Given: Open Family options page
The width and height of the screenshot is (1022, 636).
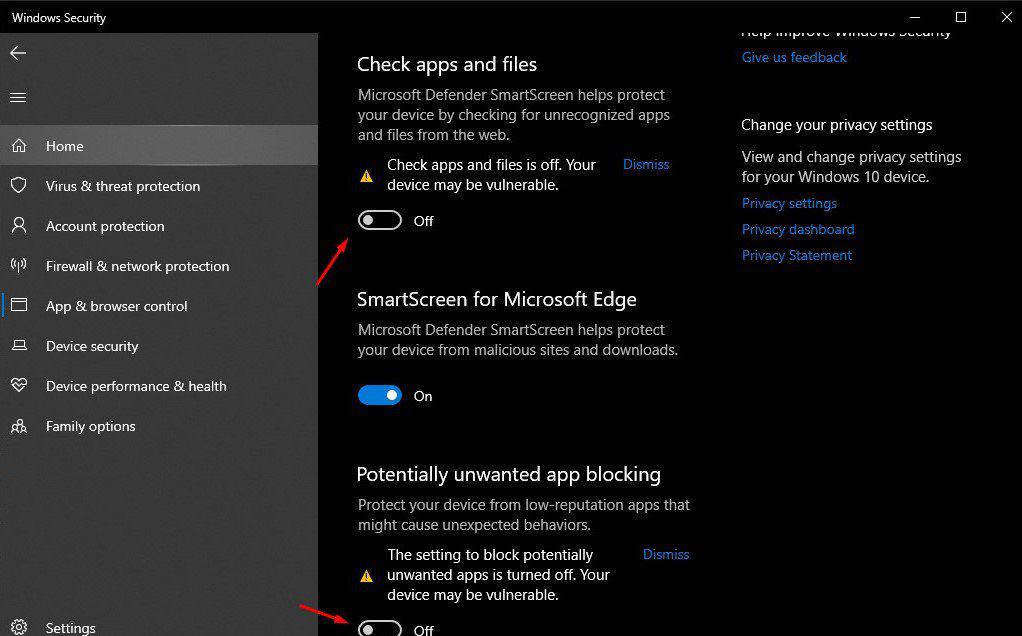Looking at the screenshot, I should [159, 426].
